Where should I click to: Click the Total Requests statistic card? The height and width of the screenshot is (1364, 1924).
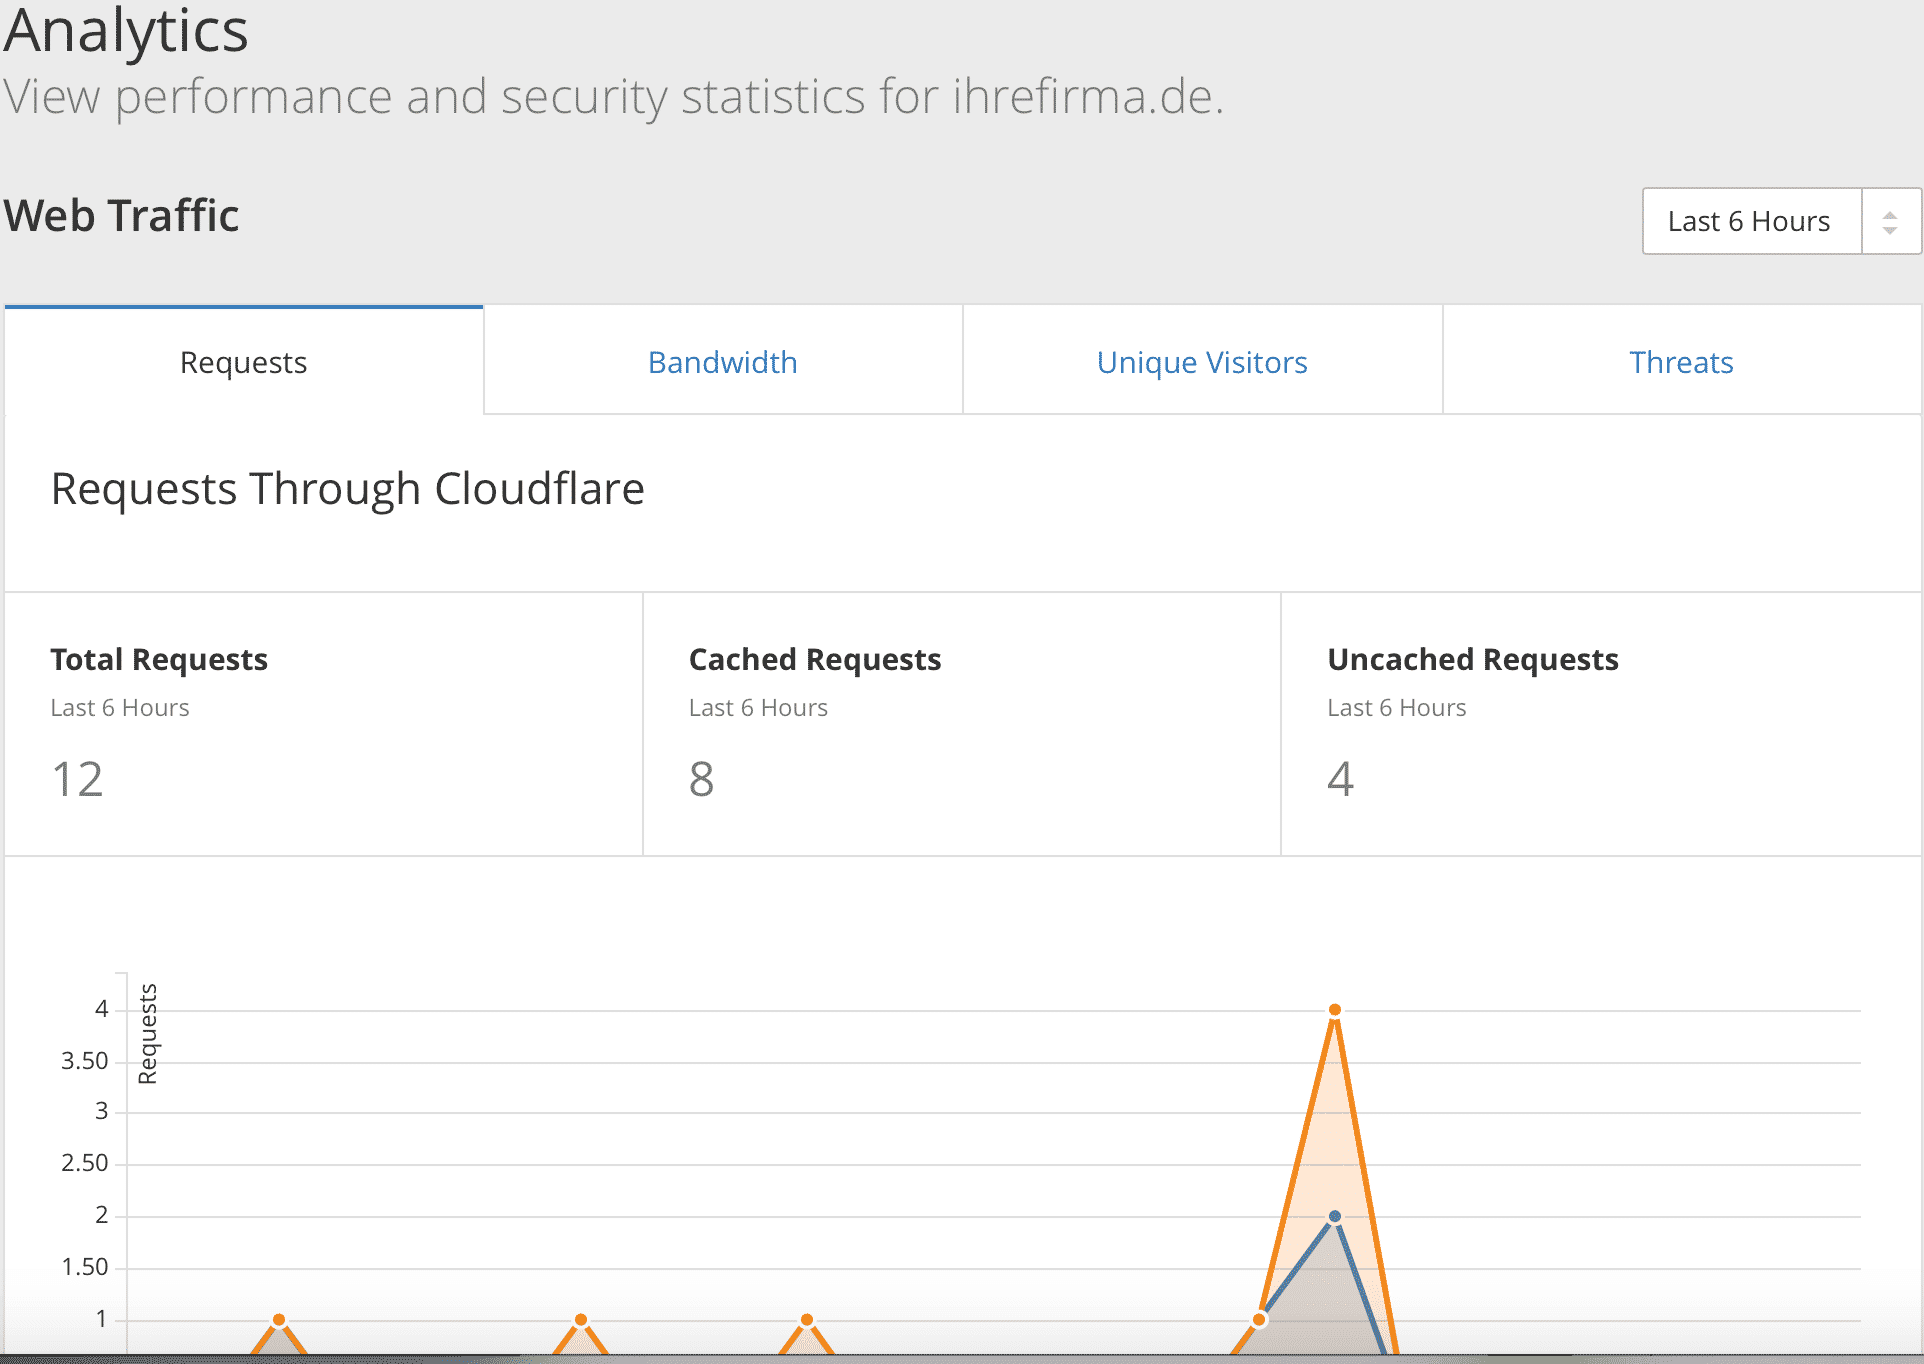(323, 724)
